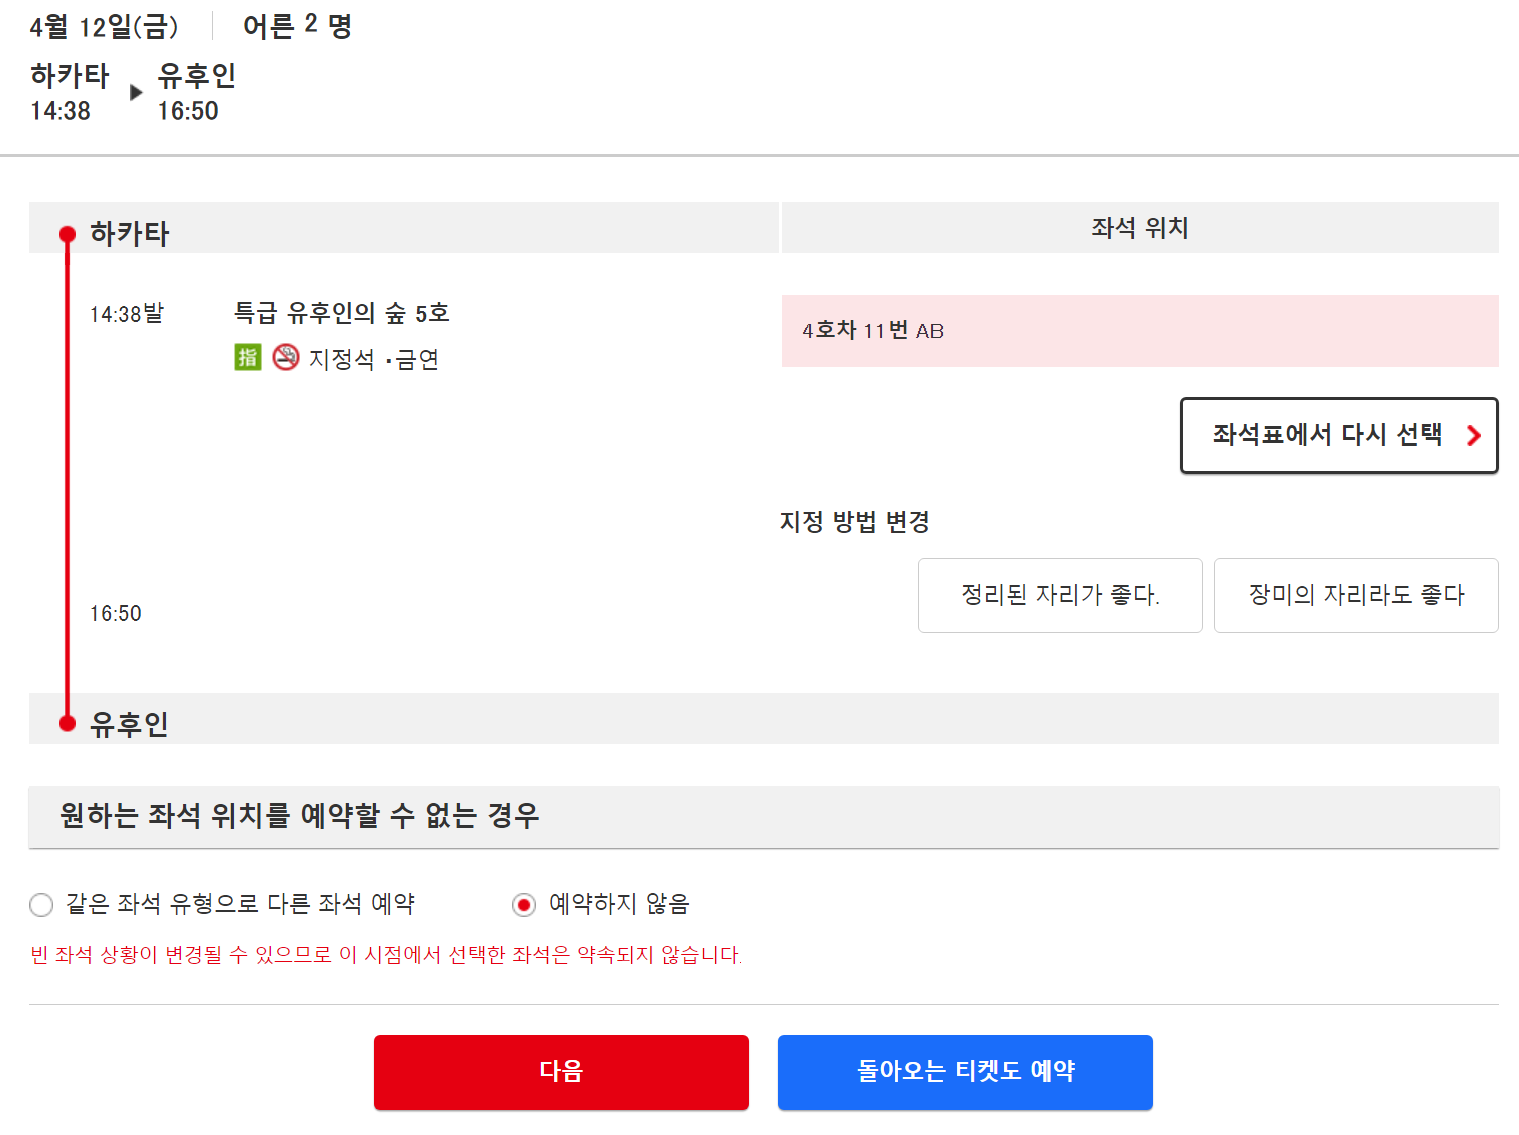Screen dimensions: 1519x1135
Task: Click the red 다음 button
Action: pos(561,1072)
